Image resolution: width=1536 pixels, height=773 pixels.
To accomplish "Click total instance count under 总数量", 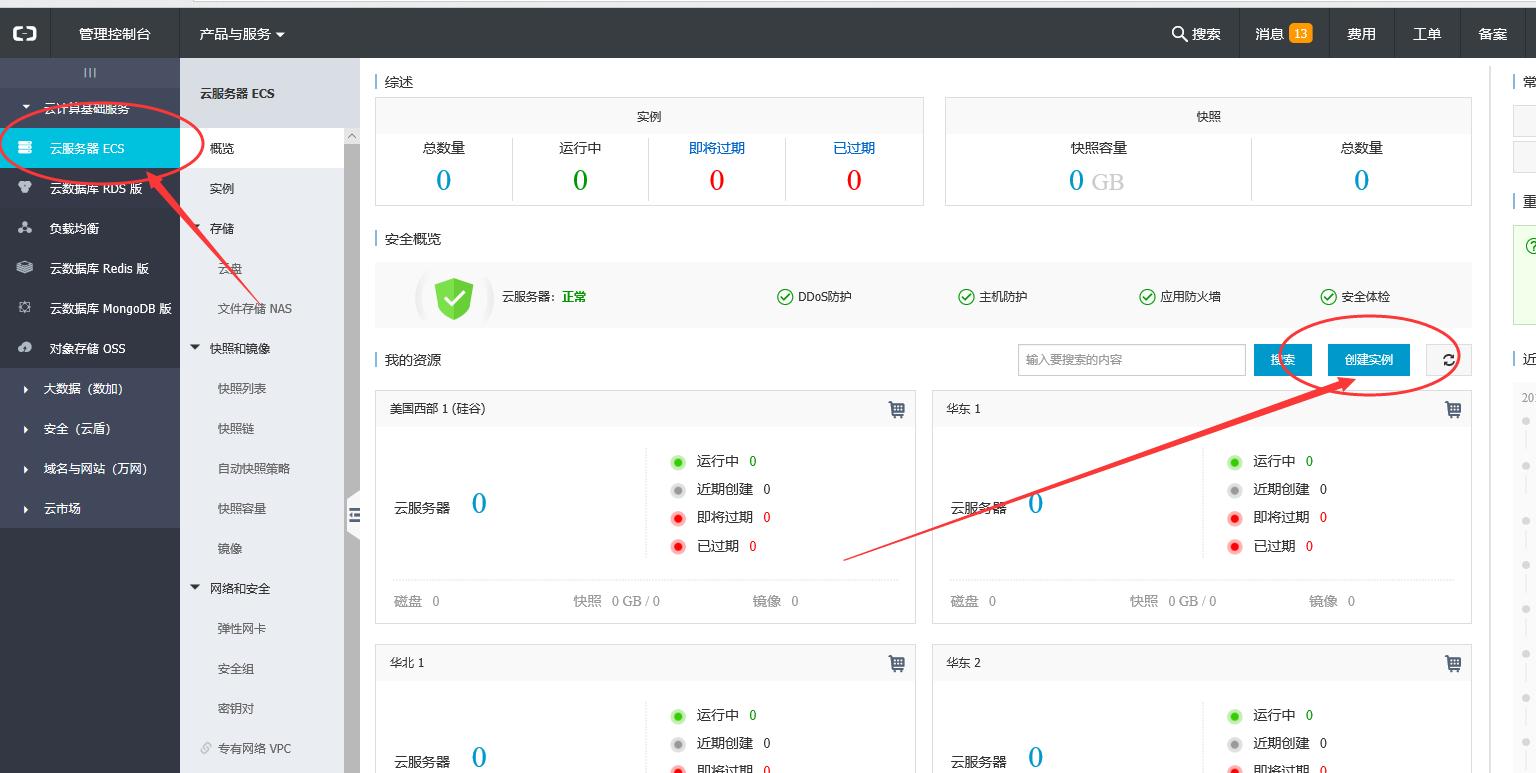I will [x=443, y=180].
